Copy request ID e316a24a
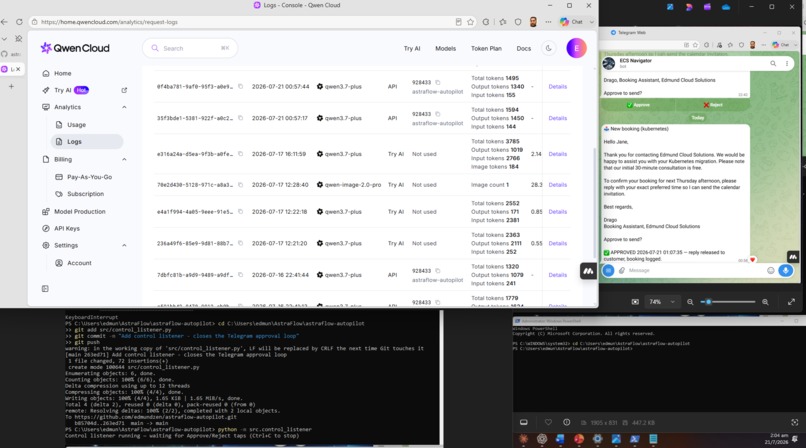 (240, 154)
